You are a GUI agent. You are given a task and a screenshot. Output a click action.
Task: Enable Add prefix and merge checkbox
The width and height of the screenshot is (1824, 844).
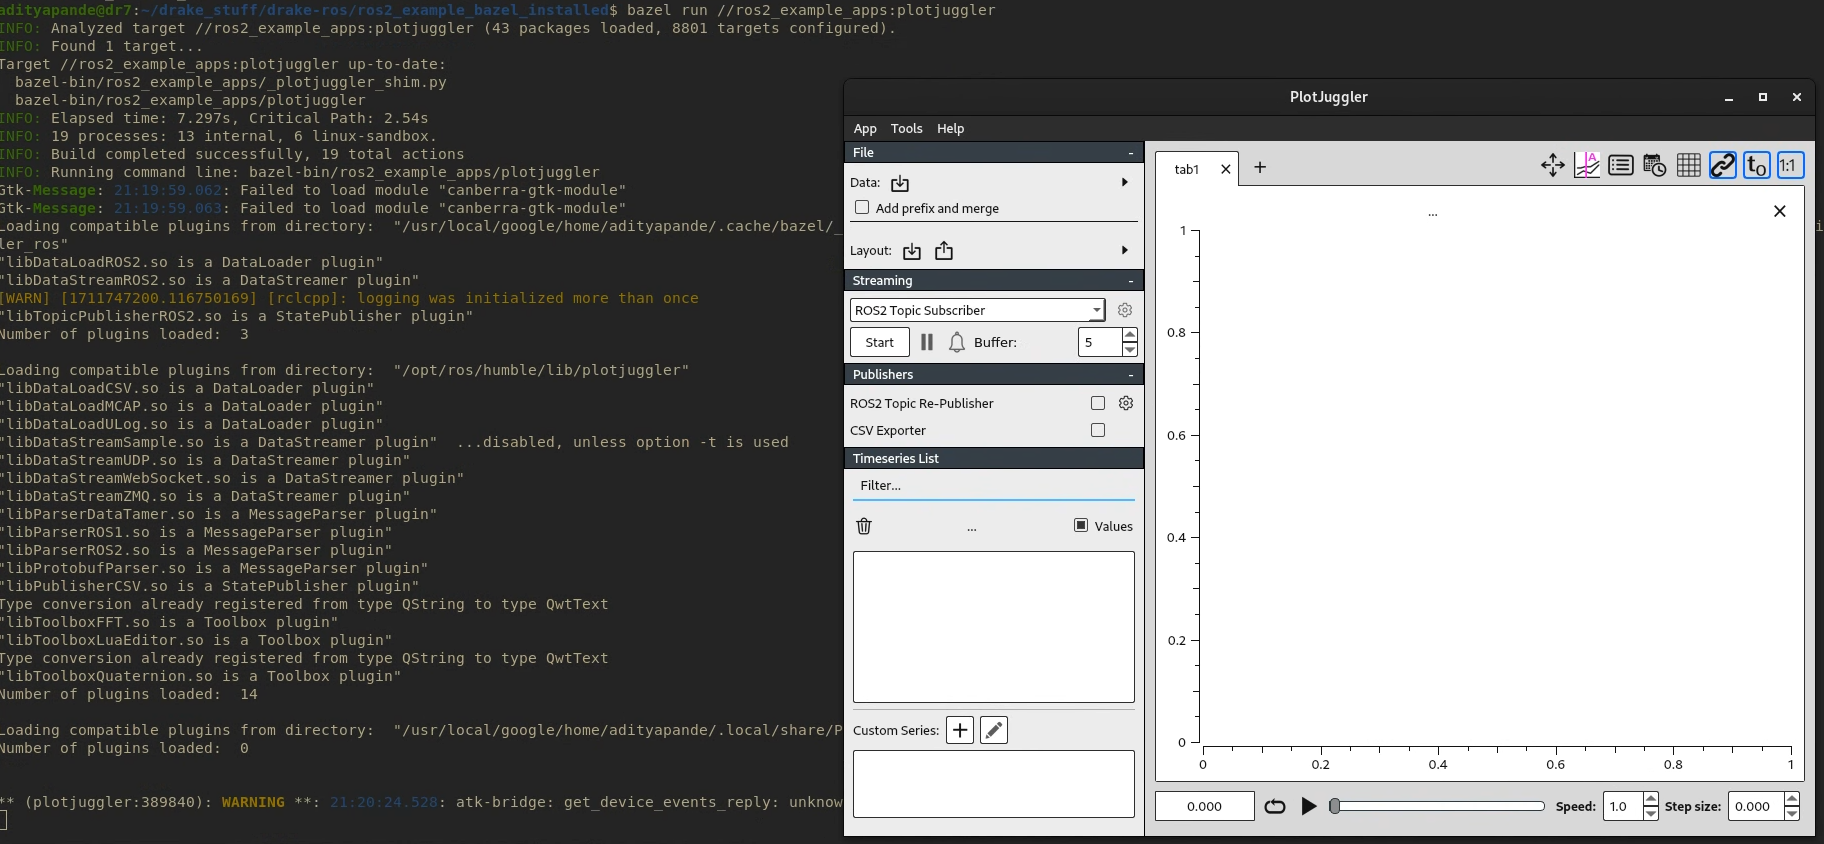tap(862, 207)
